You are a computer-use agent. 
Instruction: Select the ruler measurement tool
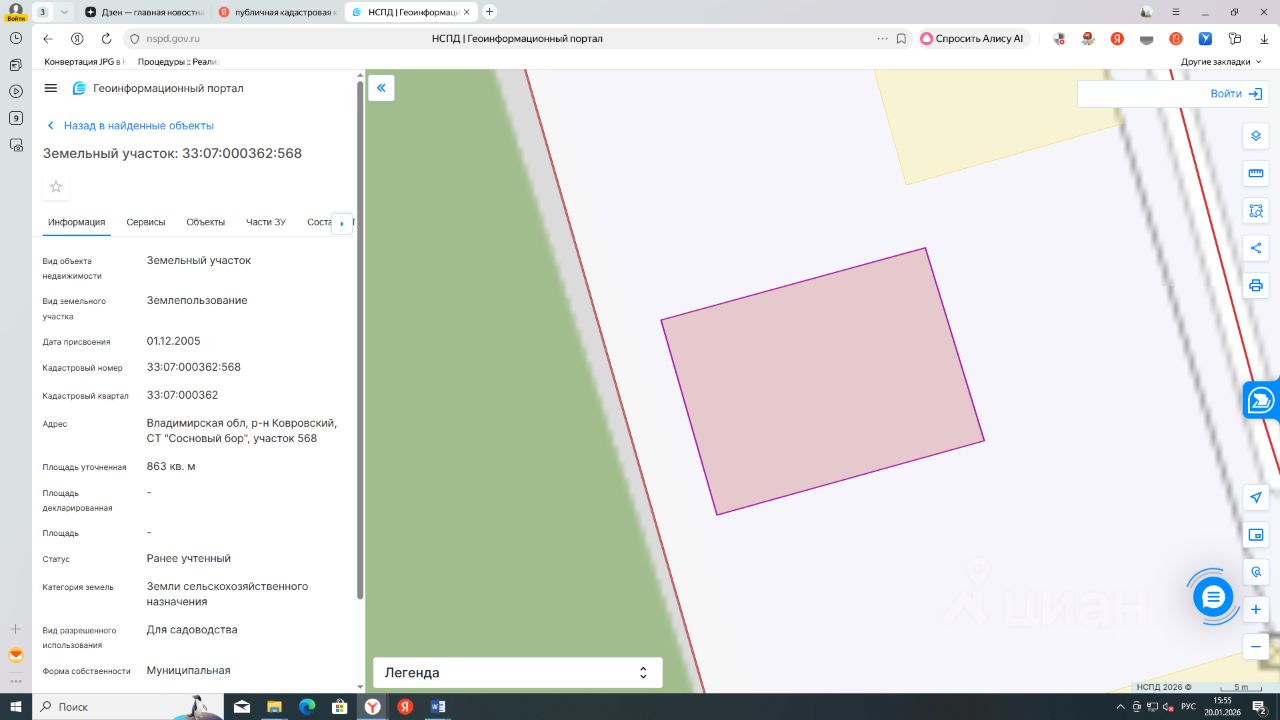coord(1256,174)
